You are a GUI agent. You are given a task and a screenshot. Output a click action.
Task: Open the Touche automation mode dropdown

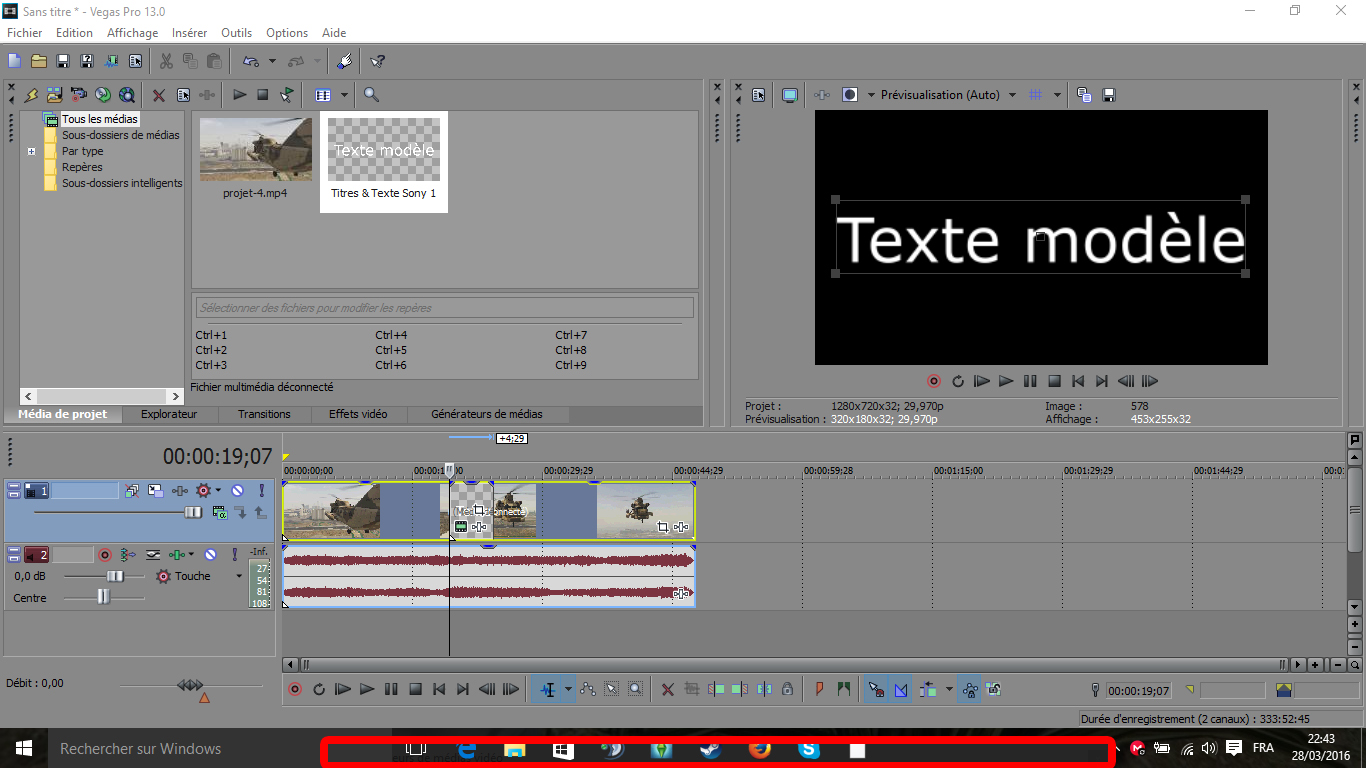(239, 576)
